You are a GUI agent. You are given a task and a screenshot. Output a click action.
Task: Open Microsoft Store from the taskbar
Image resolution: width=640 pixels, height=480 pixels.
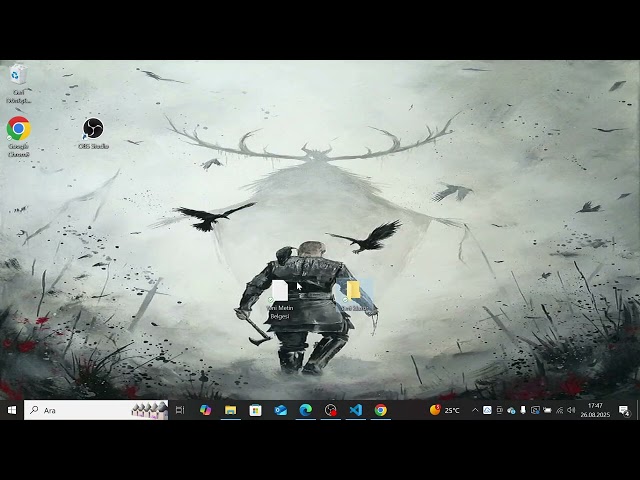coord(256,410)
